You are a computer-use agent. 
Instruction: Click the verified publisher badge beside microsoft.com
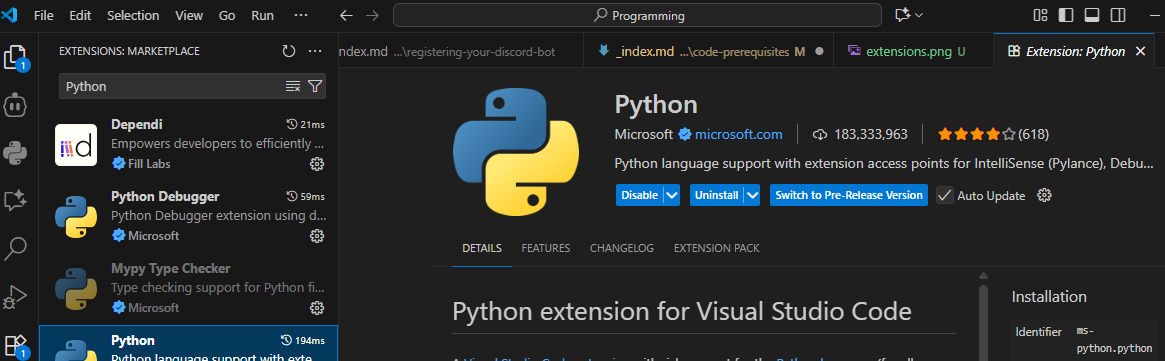[684, 134]
